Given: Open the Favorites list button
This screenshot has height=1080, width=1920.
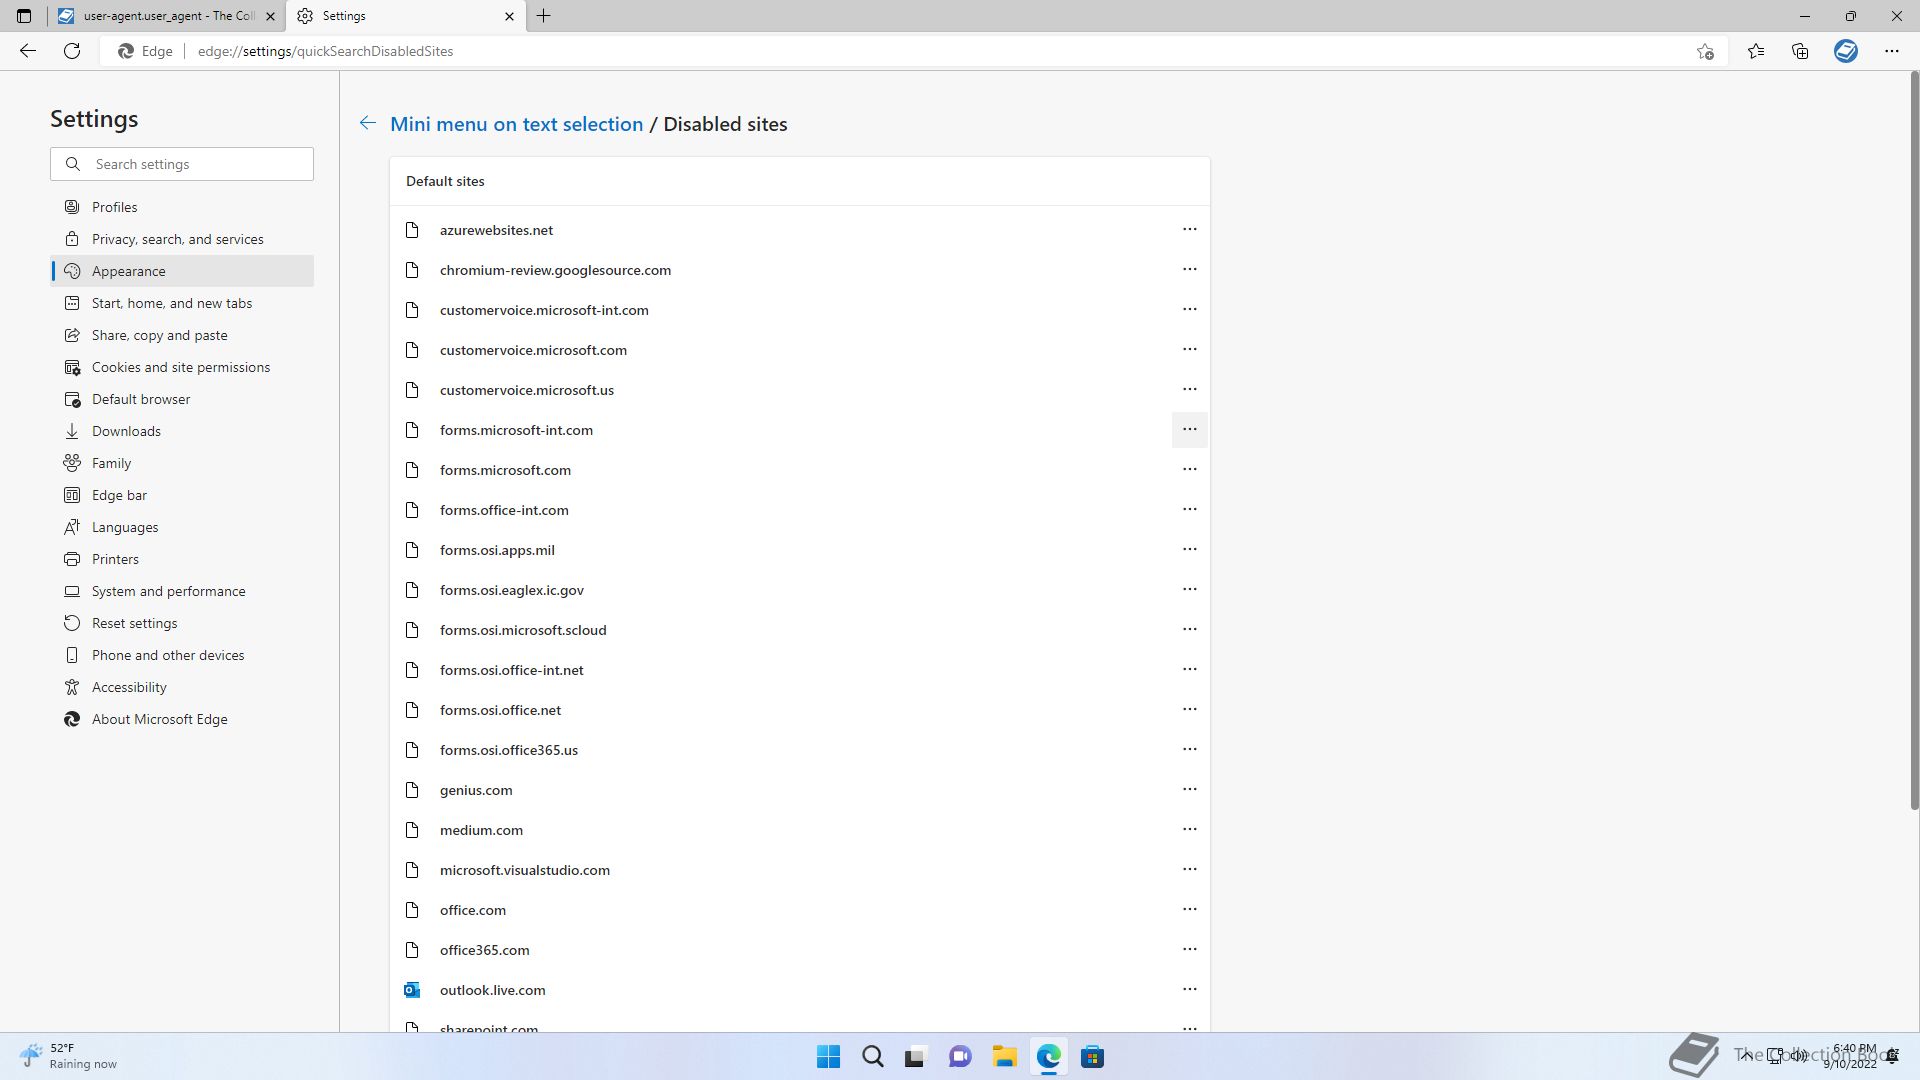Looking at the screenshot, I should (1756, 51).
